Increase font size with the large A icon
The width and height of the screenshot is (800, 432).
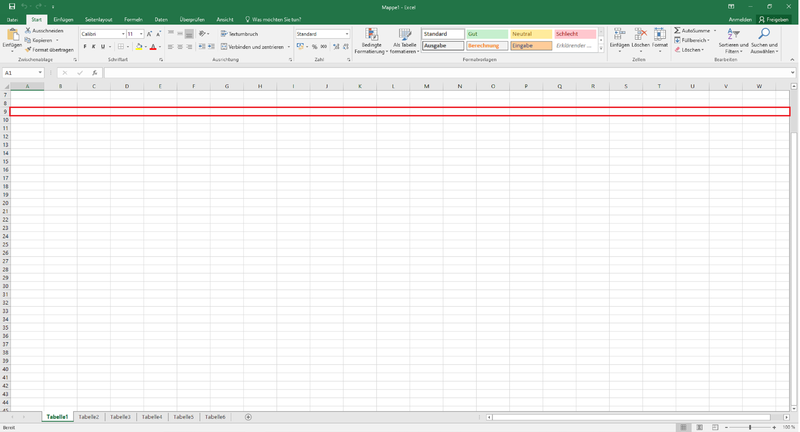point(149,34)
